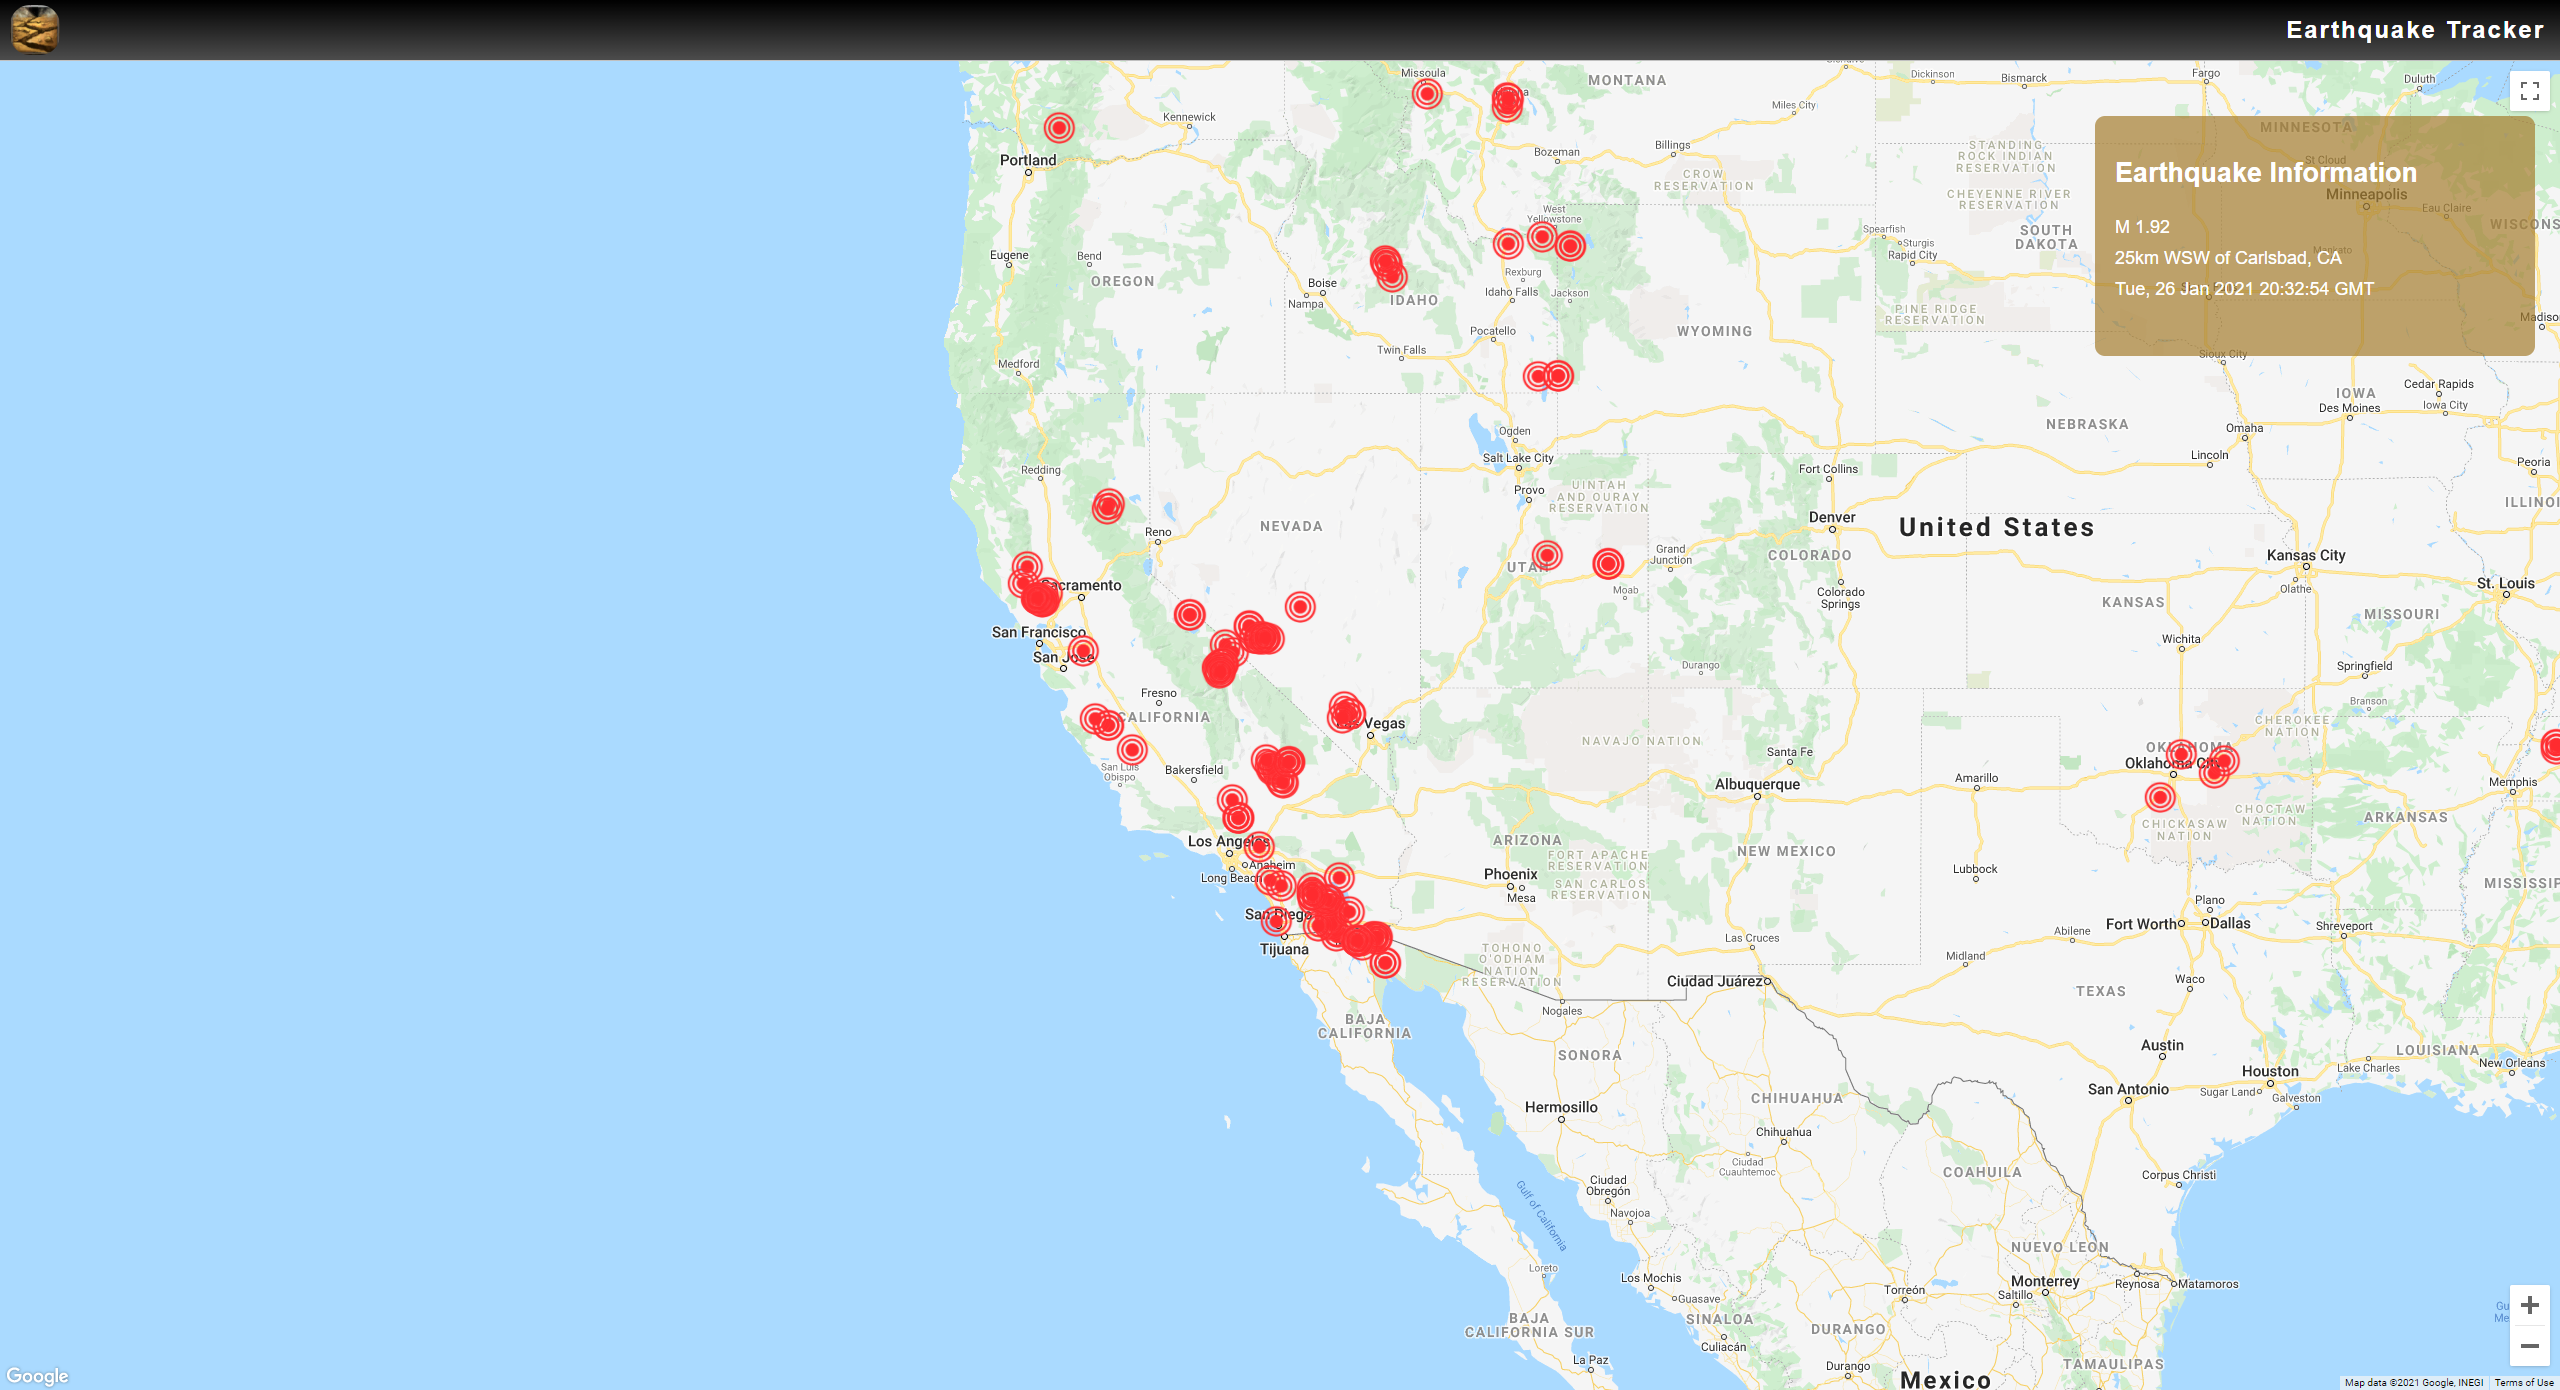Click the Denver city label

pos(1832,517)
